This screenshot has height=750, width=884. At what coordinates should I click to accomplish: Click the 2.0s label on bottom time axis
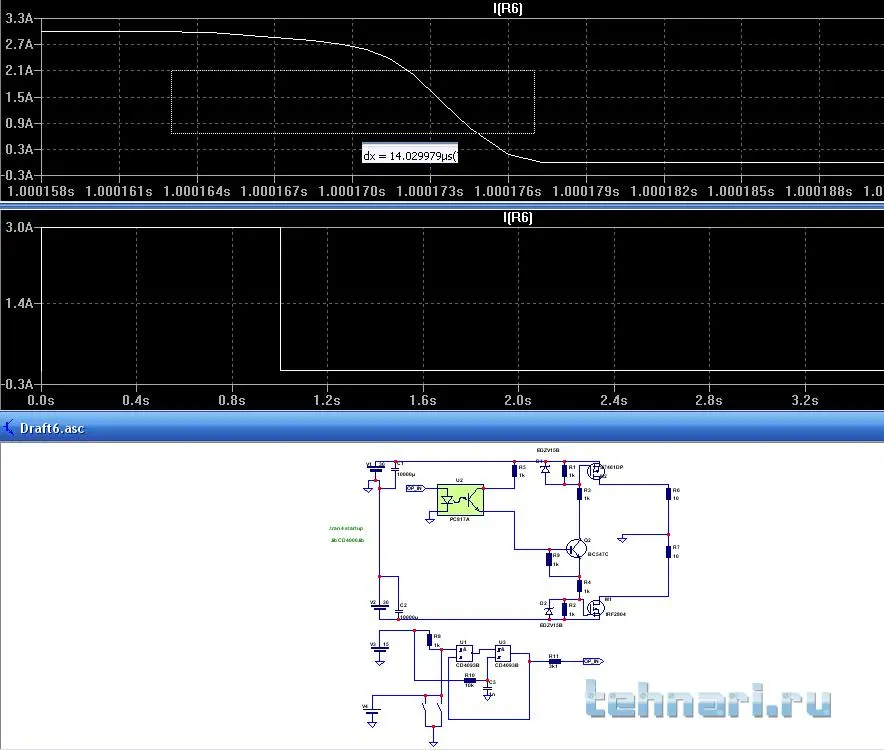(x=518, y=400)
